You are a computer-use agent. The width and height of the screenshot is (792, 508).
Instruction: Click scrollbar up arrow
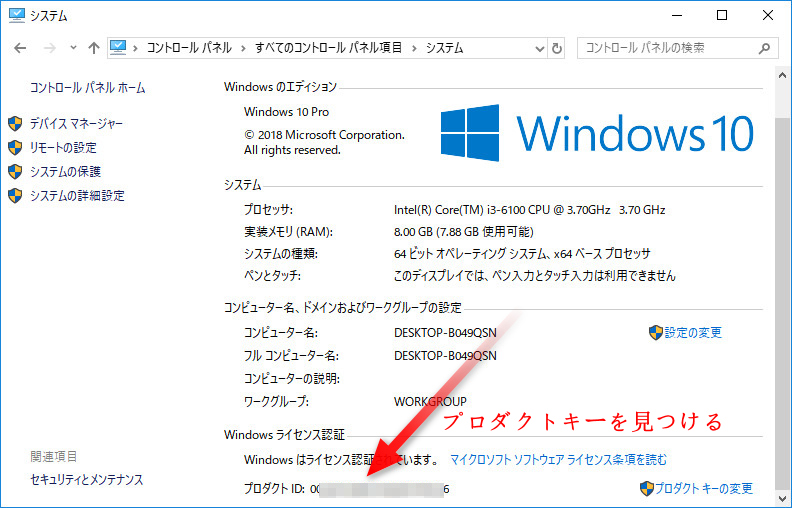(782, 76)
